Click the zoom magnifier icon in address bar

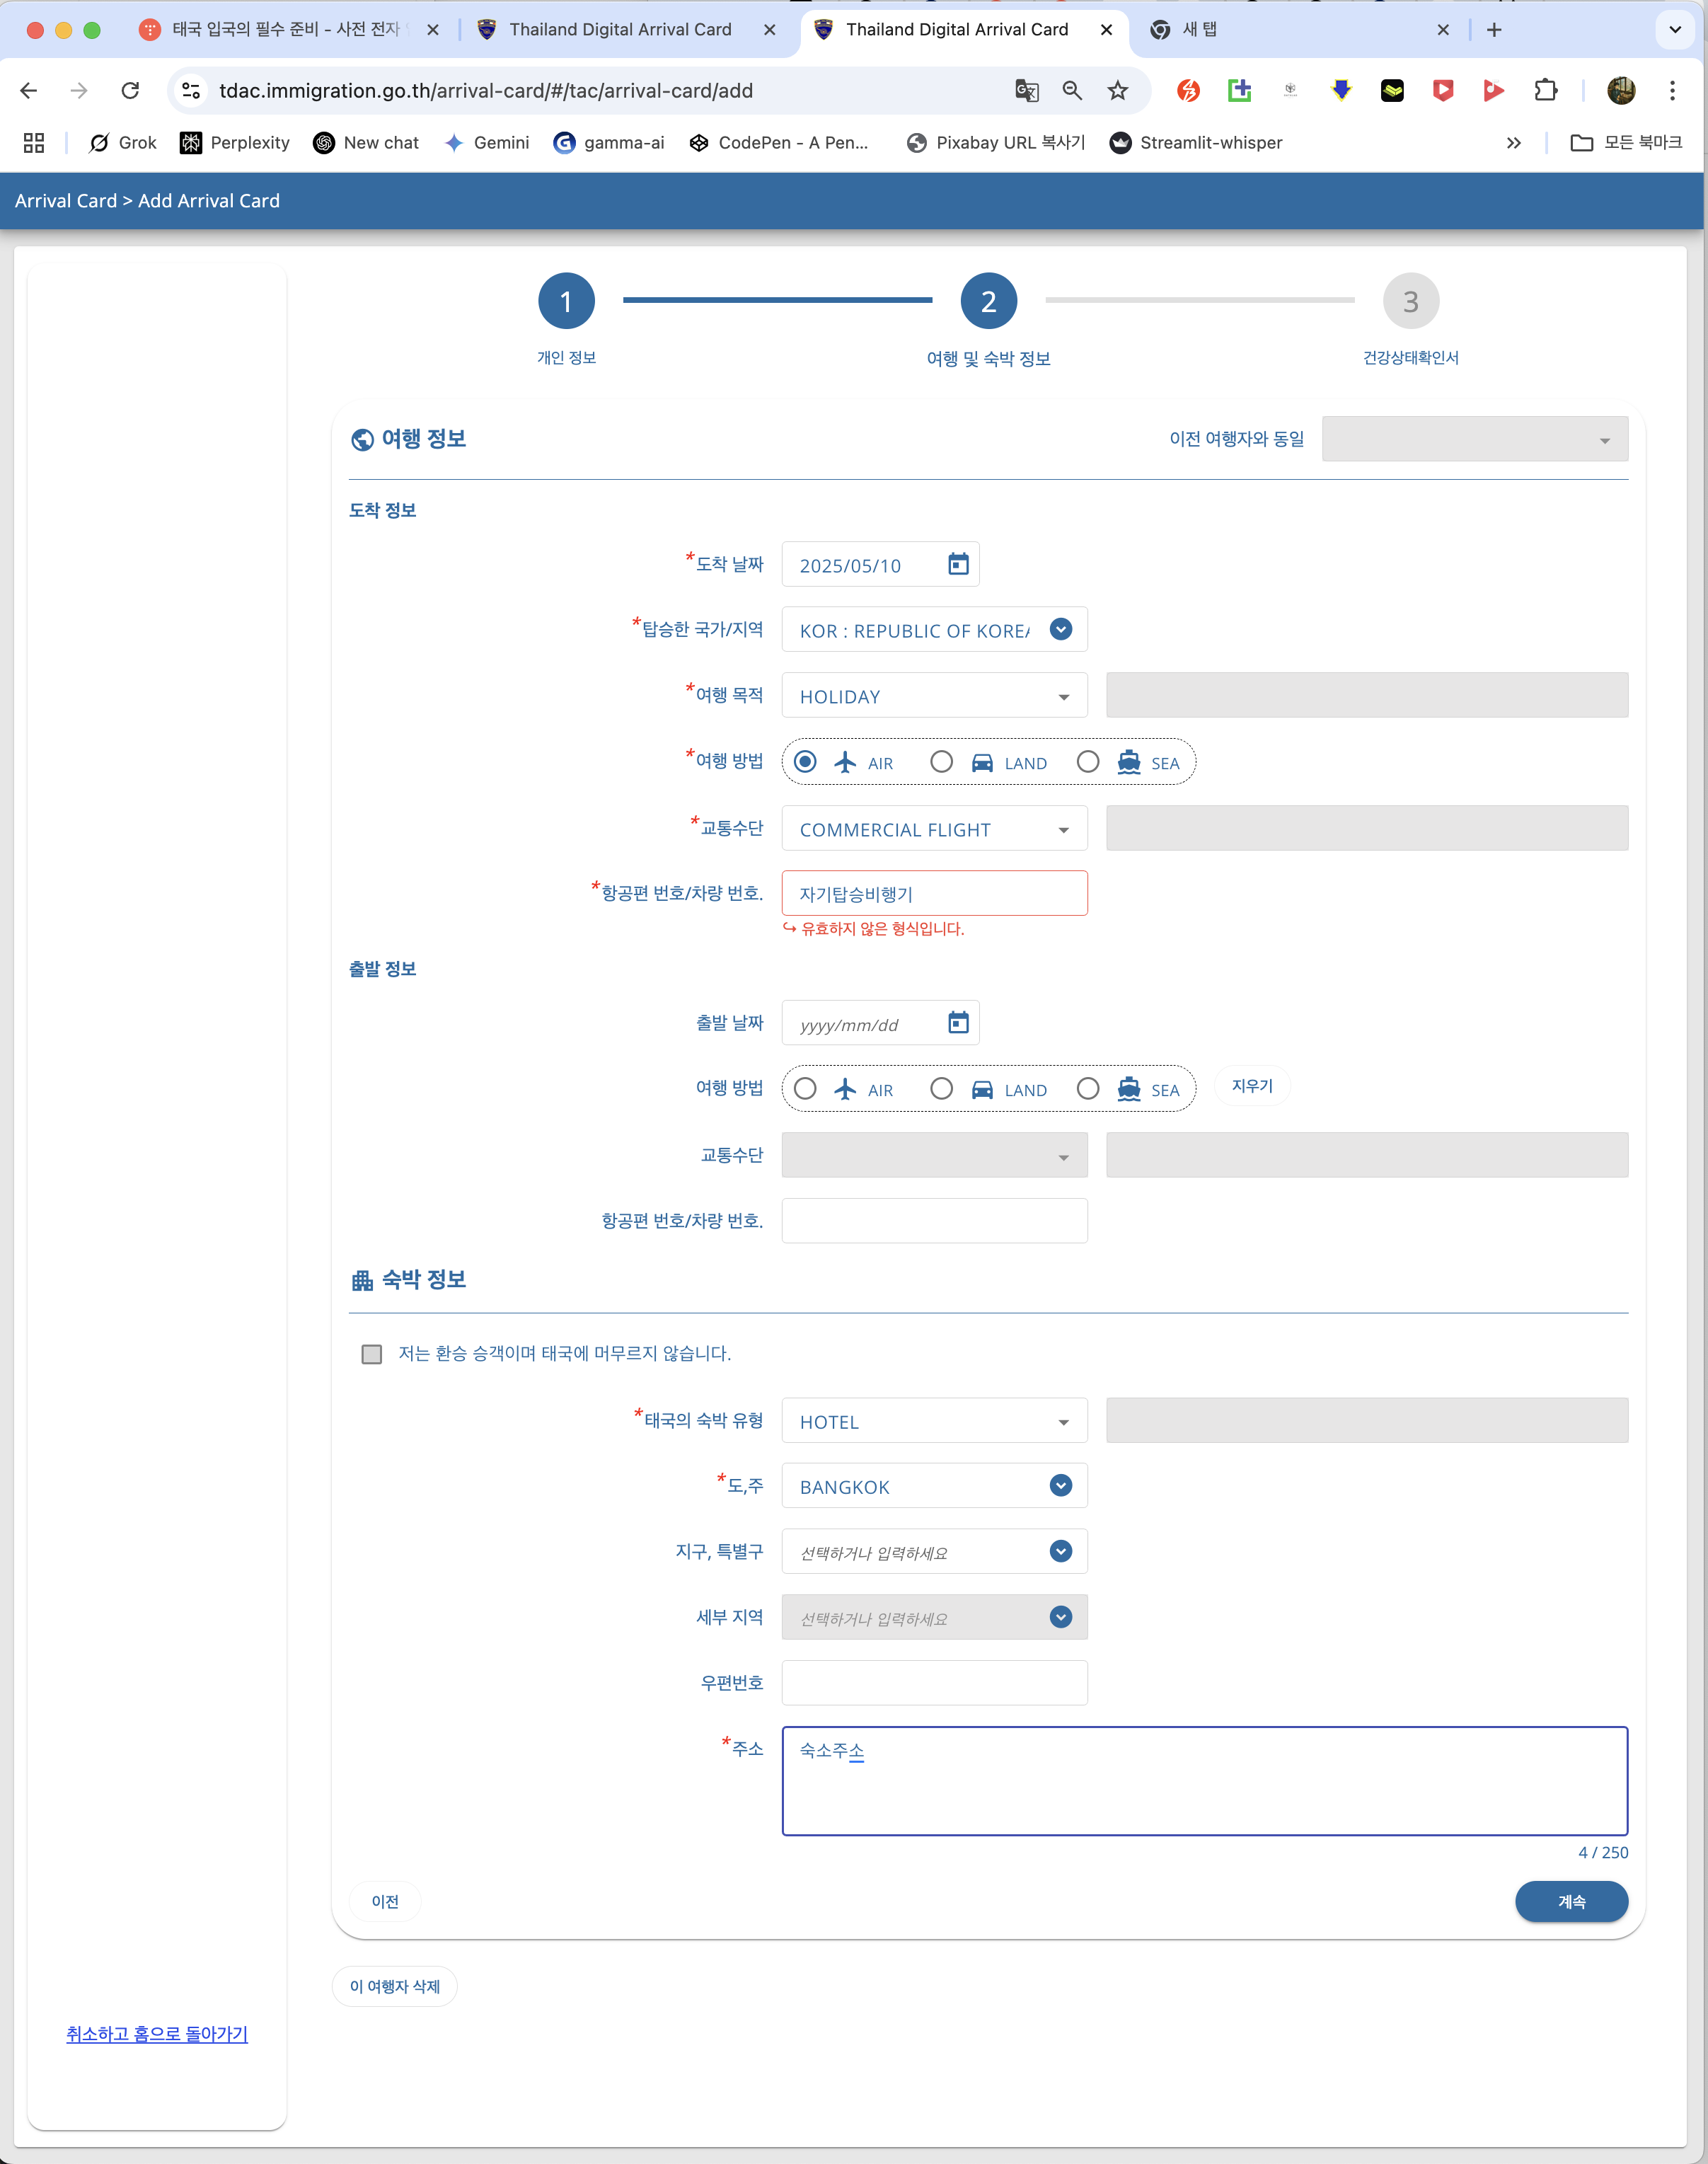coord(1072,91)
